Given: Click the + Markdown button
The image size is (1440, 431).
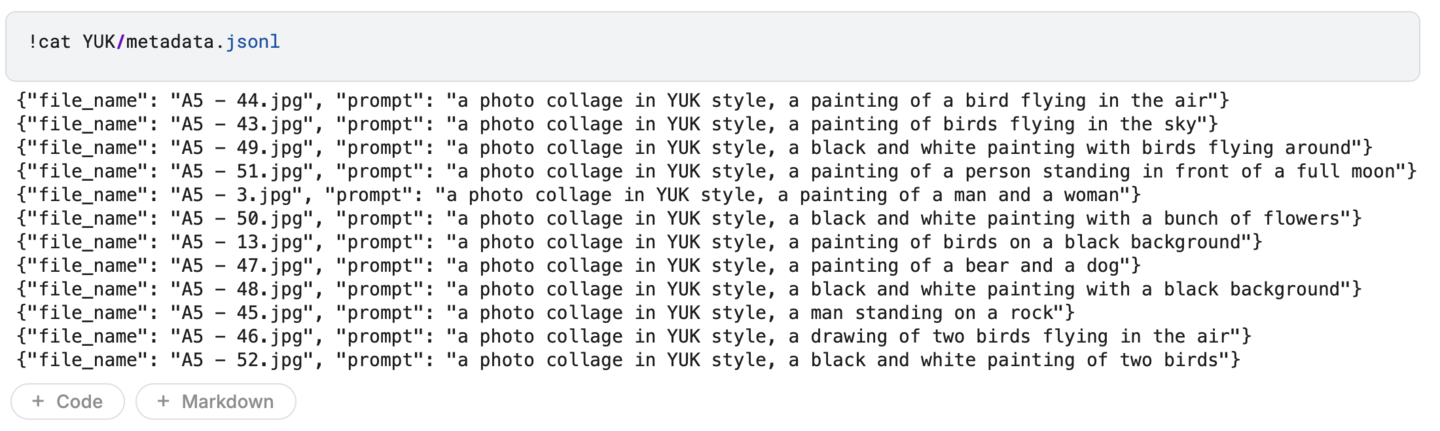Looking at the screenshot, I should (216, 402).
